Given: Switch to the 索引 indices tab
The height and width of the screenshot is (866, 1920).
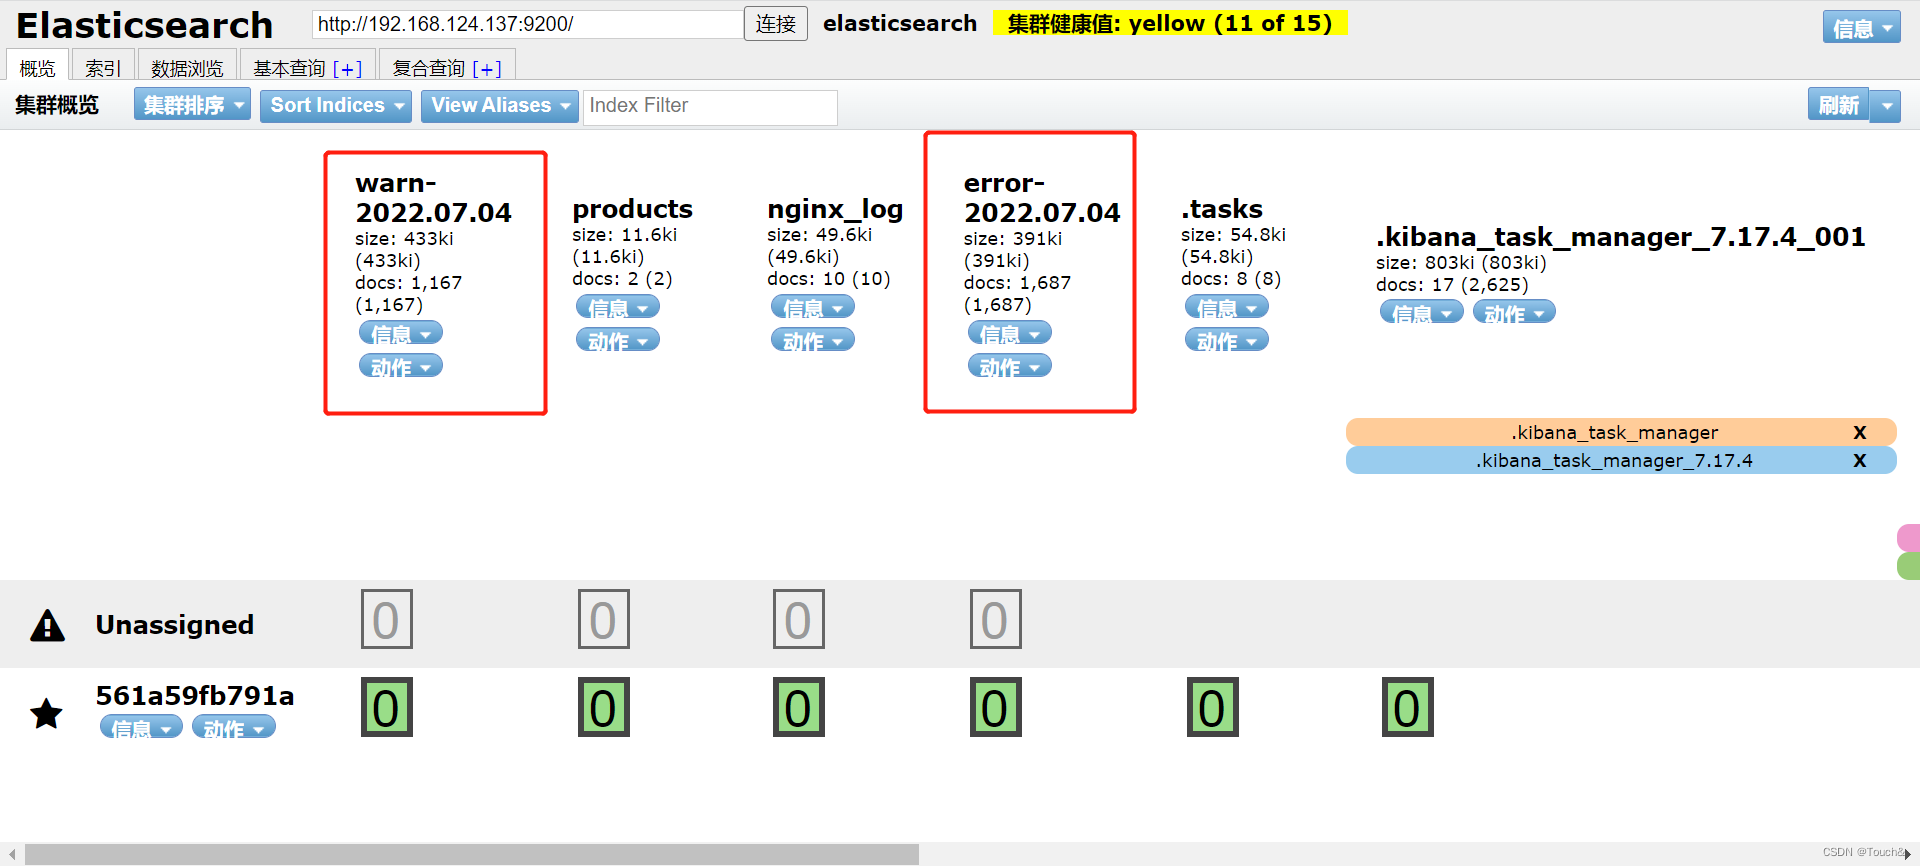Looking at the screenshot, I should (x=103, y=66).
